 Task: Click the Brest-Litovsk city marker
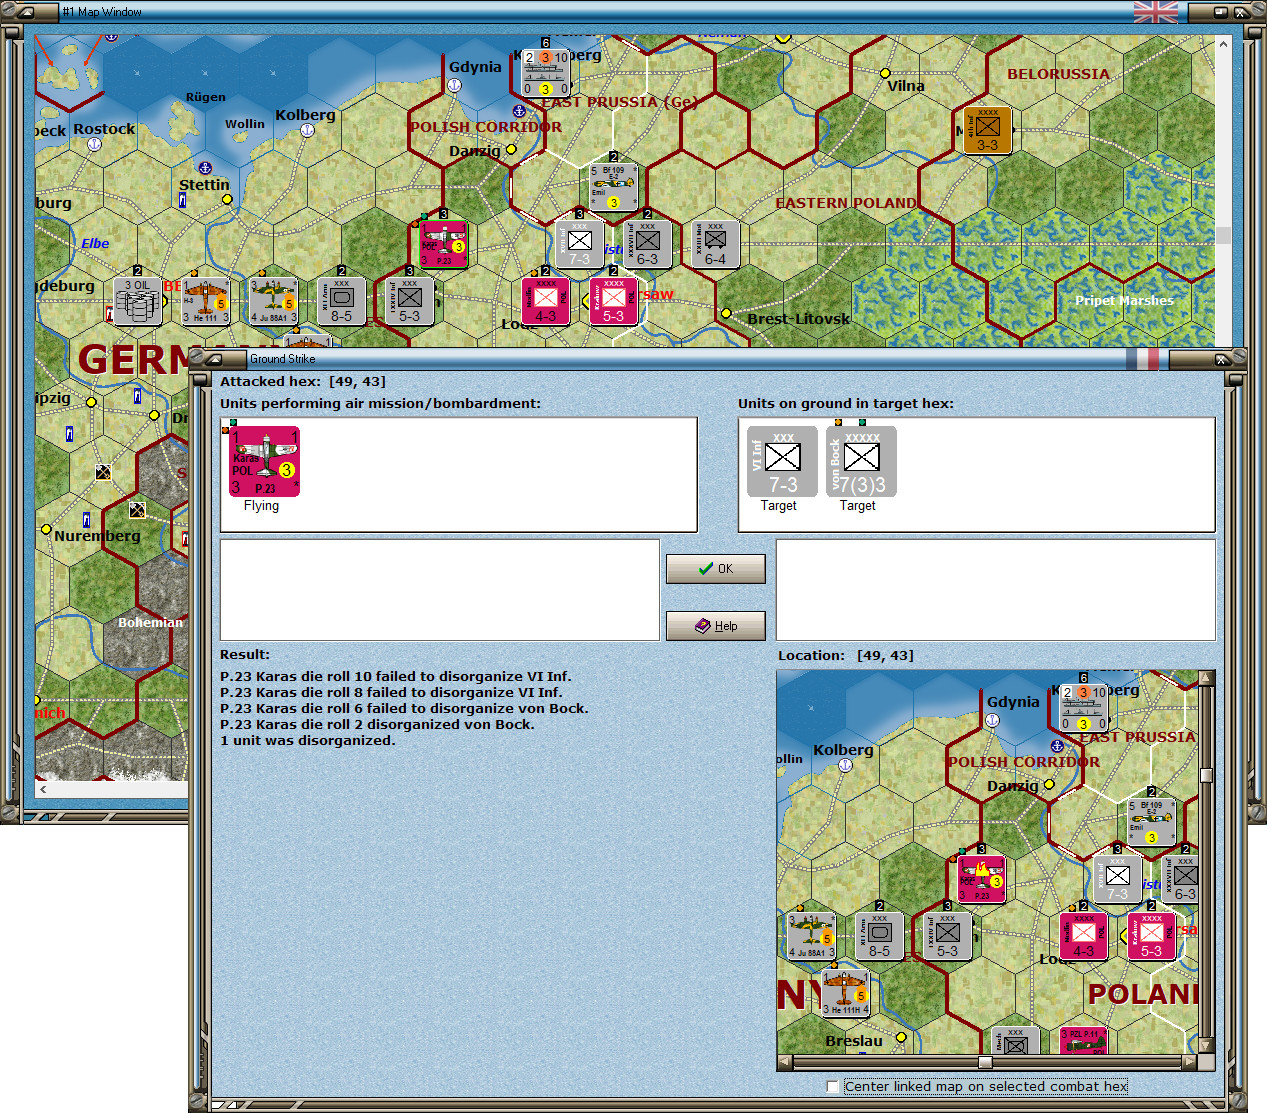click(x=726, y=313)
